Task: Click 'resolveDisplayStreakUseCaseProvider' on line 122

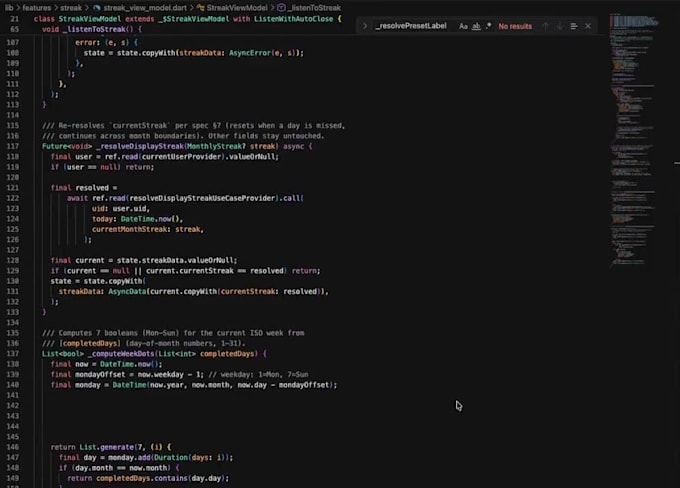Action: pyautogui.click(x=202, y=198)
